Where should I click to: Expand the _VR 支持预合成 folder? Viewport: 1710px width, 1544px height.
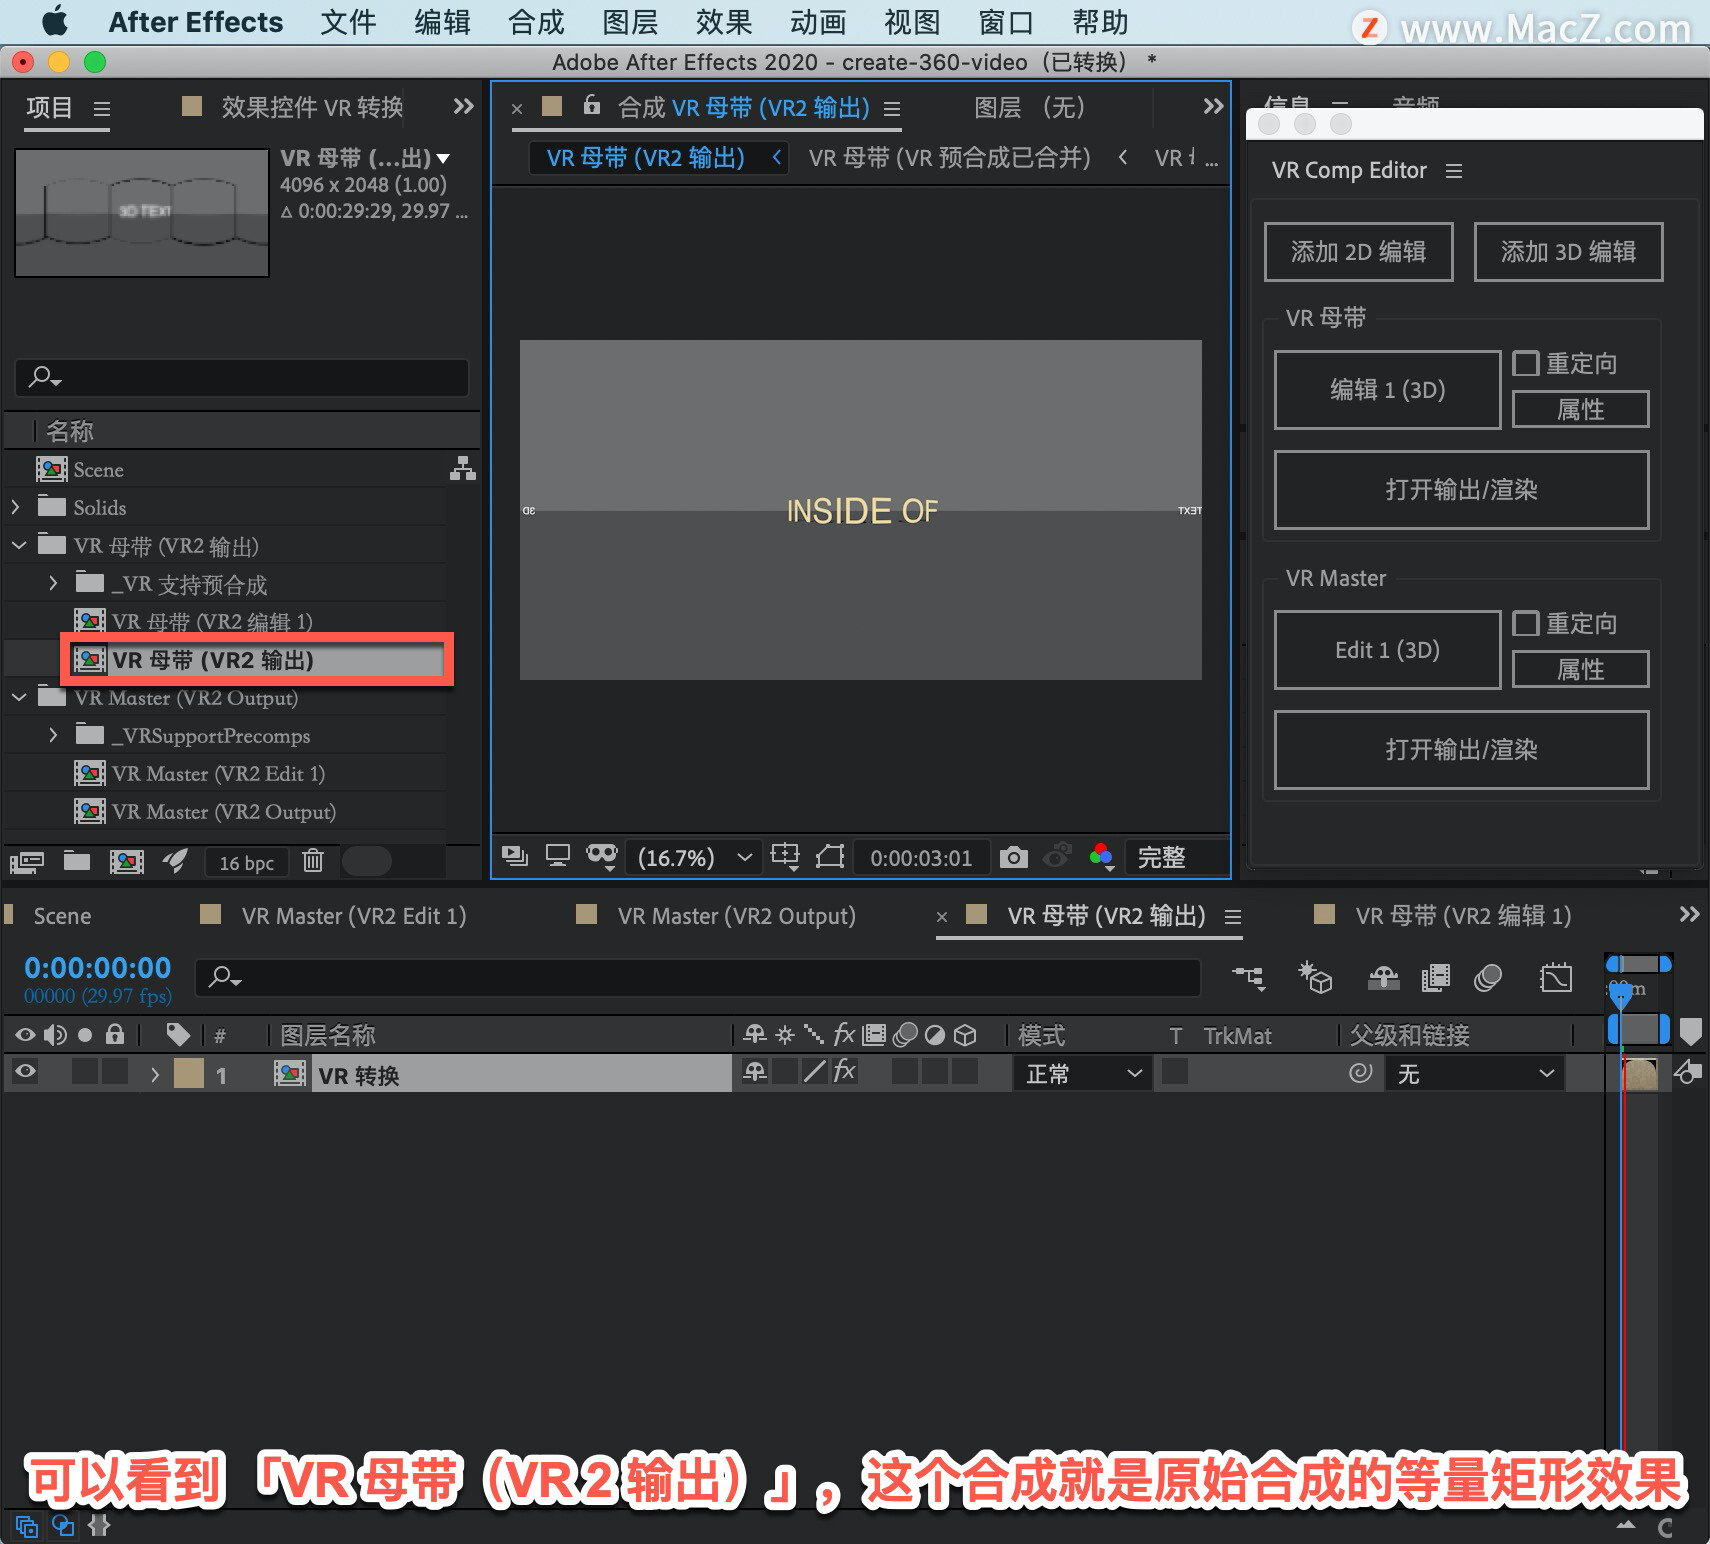[x=53, y=583]
